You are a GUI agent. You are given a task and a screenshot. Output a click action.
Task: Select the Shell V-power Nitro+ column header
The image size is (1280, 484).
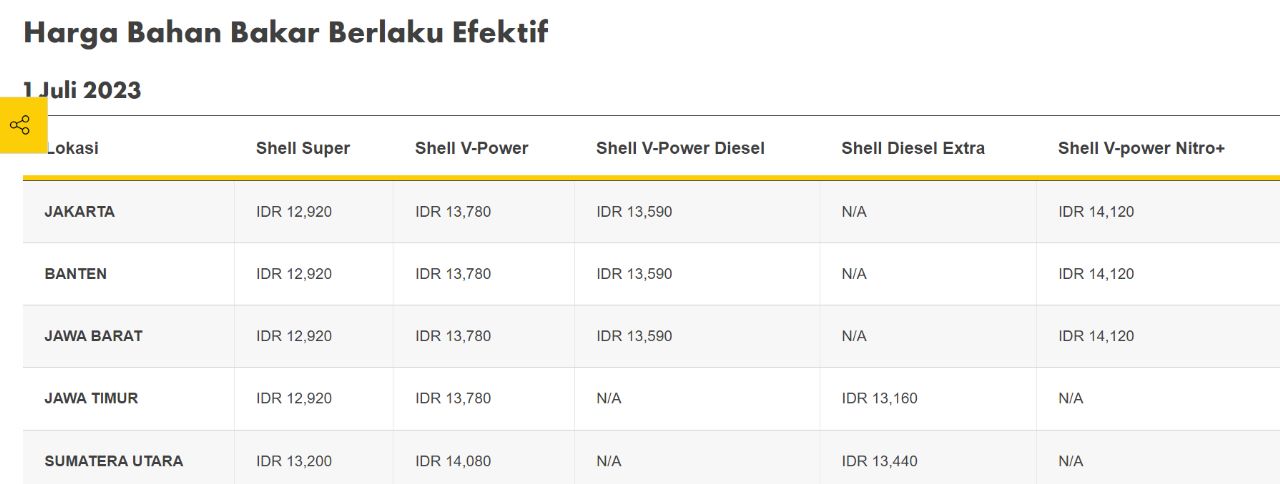(1141, 148)
